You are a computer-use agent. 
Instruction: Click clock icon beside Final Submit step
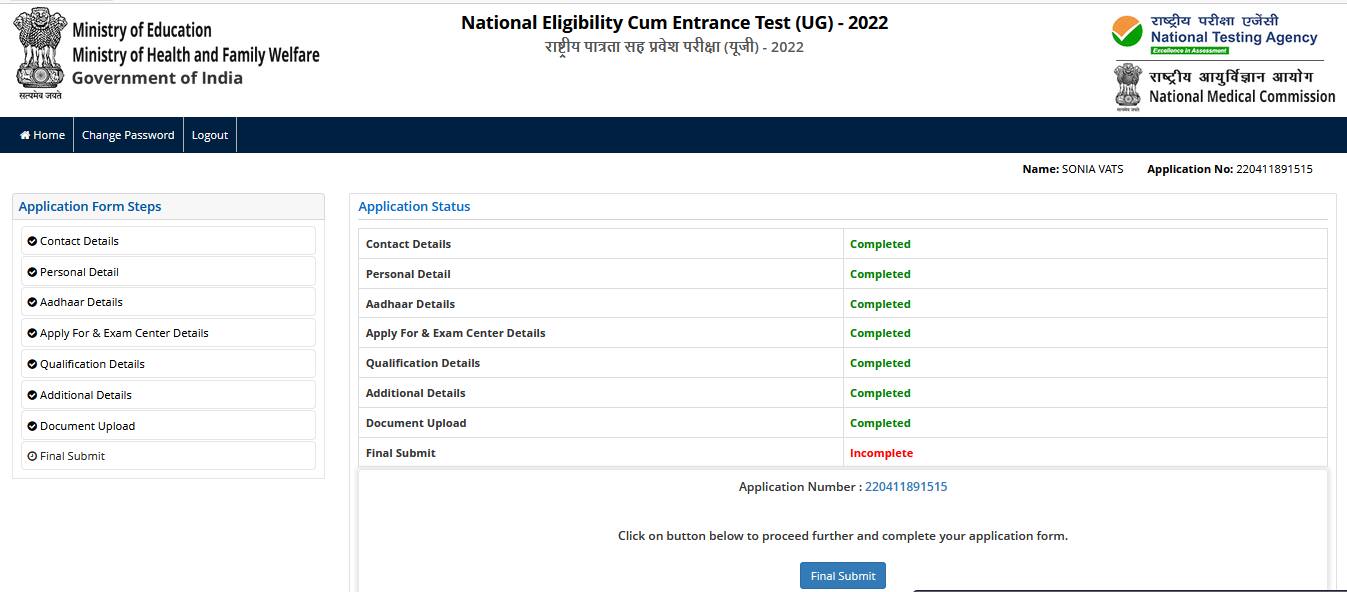point(32,456)
